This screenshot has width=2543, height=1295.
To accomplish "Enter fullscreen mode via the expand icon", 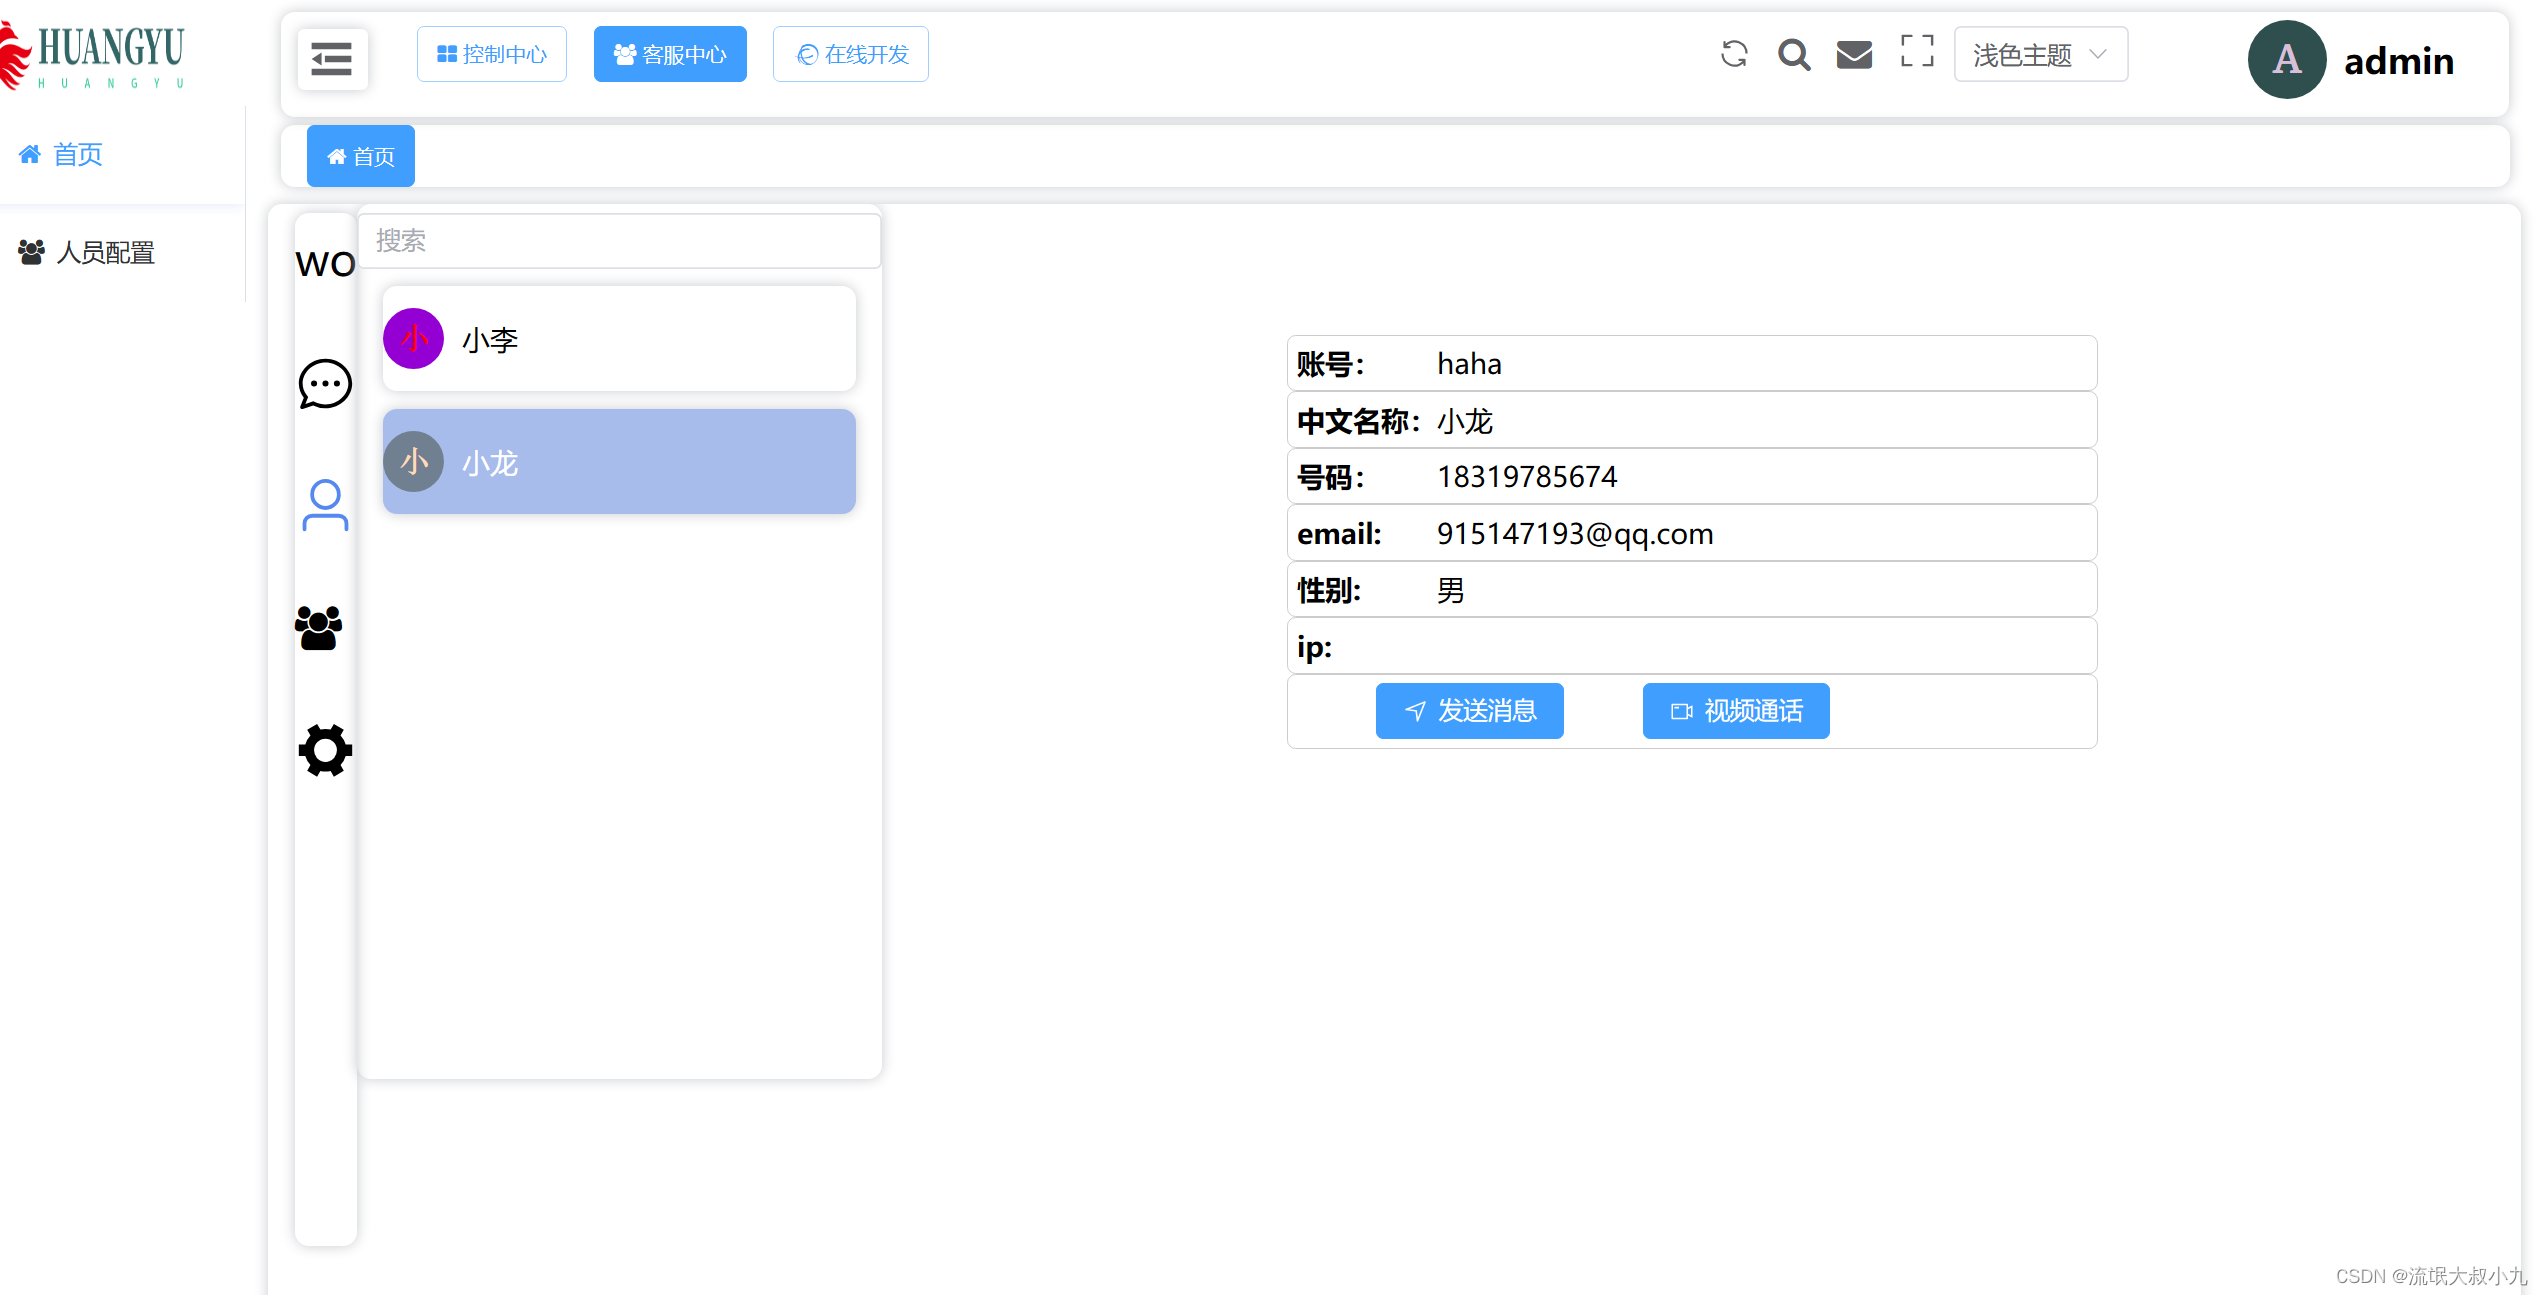I will coord(1916,54).
